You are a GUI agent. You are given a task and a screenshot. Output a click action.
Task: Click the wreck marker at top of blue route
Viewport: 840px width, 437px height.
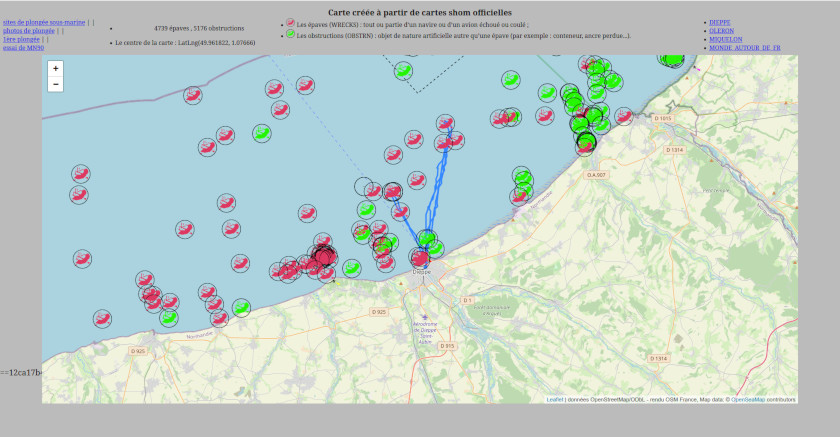pyautogui.click(x=446, y=124)
